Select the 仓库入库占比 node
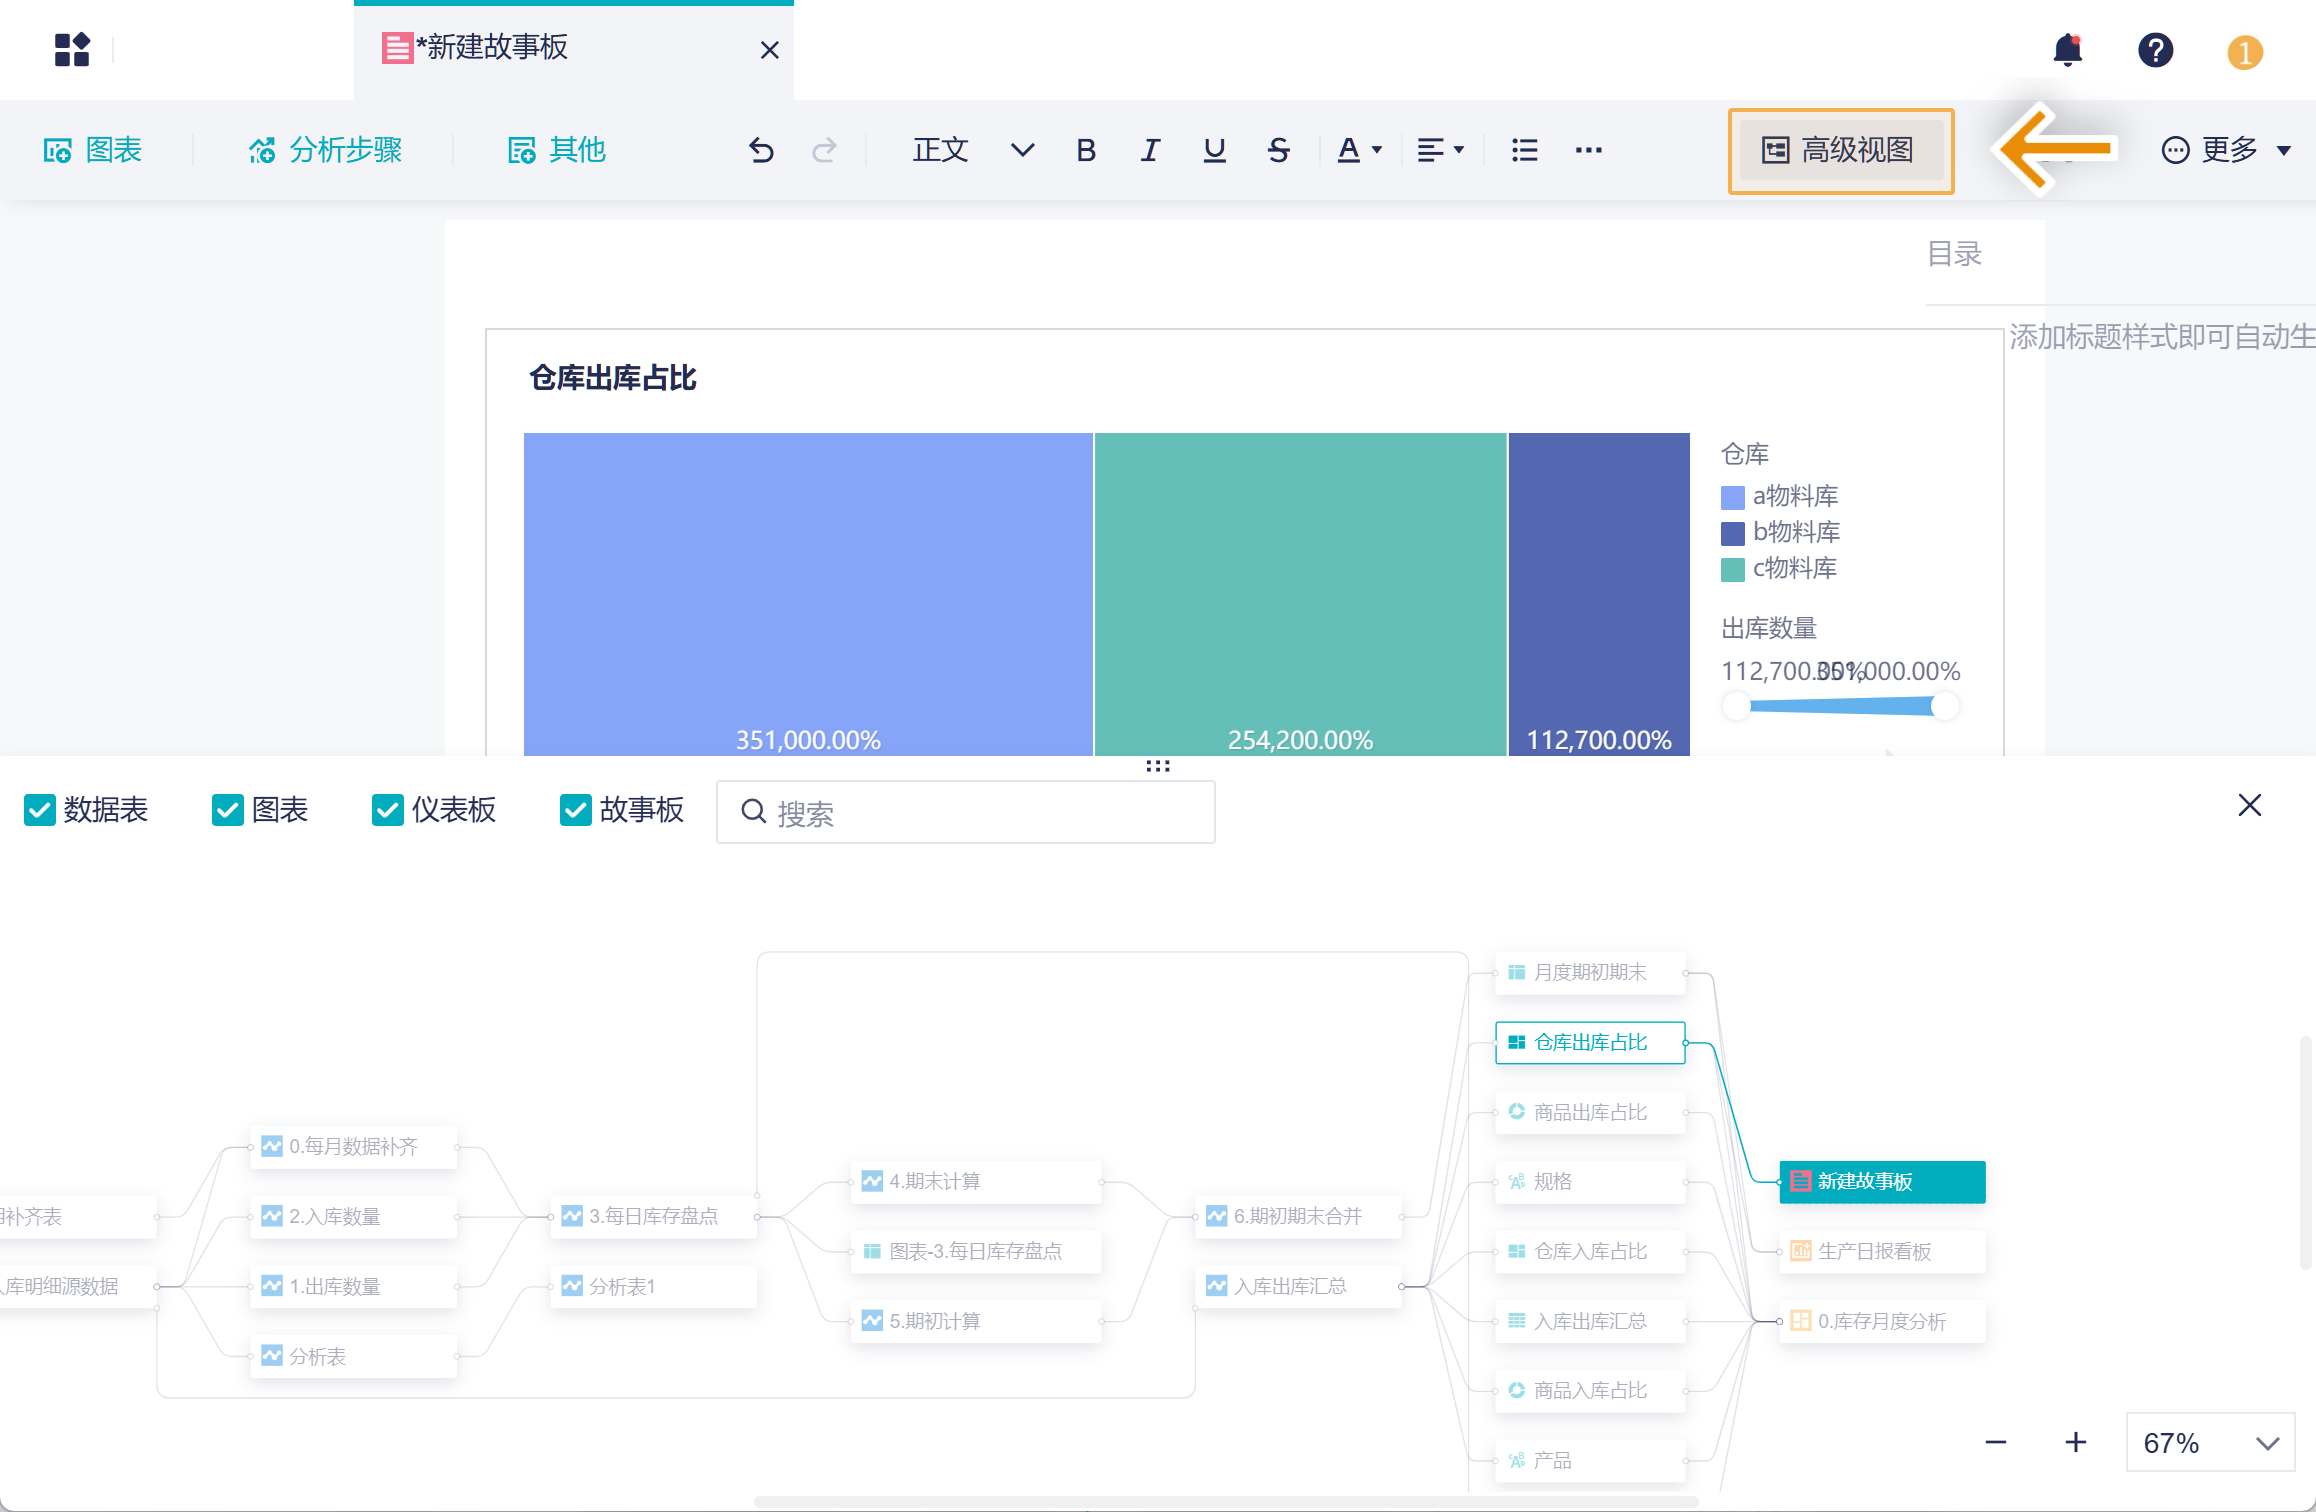This screenshot has width=2316, height=1512. tap(1590, 1251)
